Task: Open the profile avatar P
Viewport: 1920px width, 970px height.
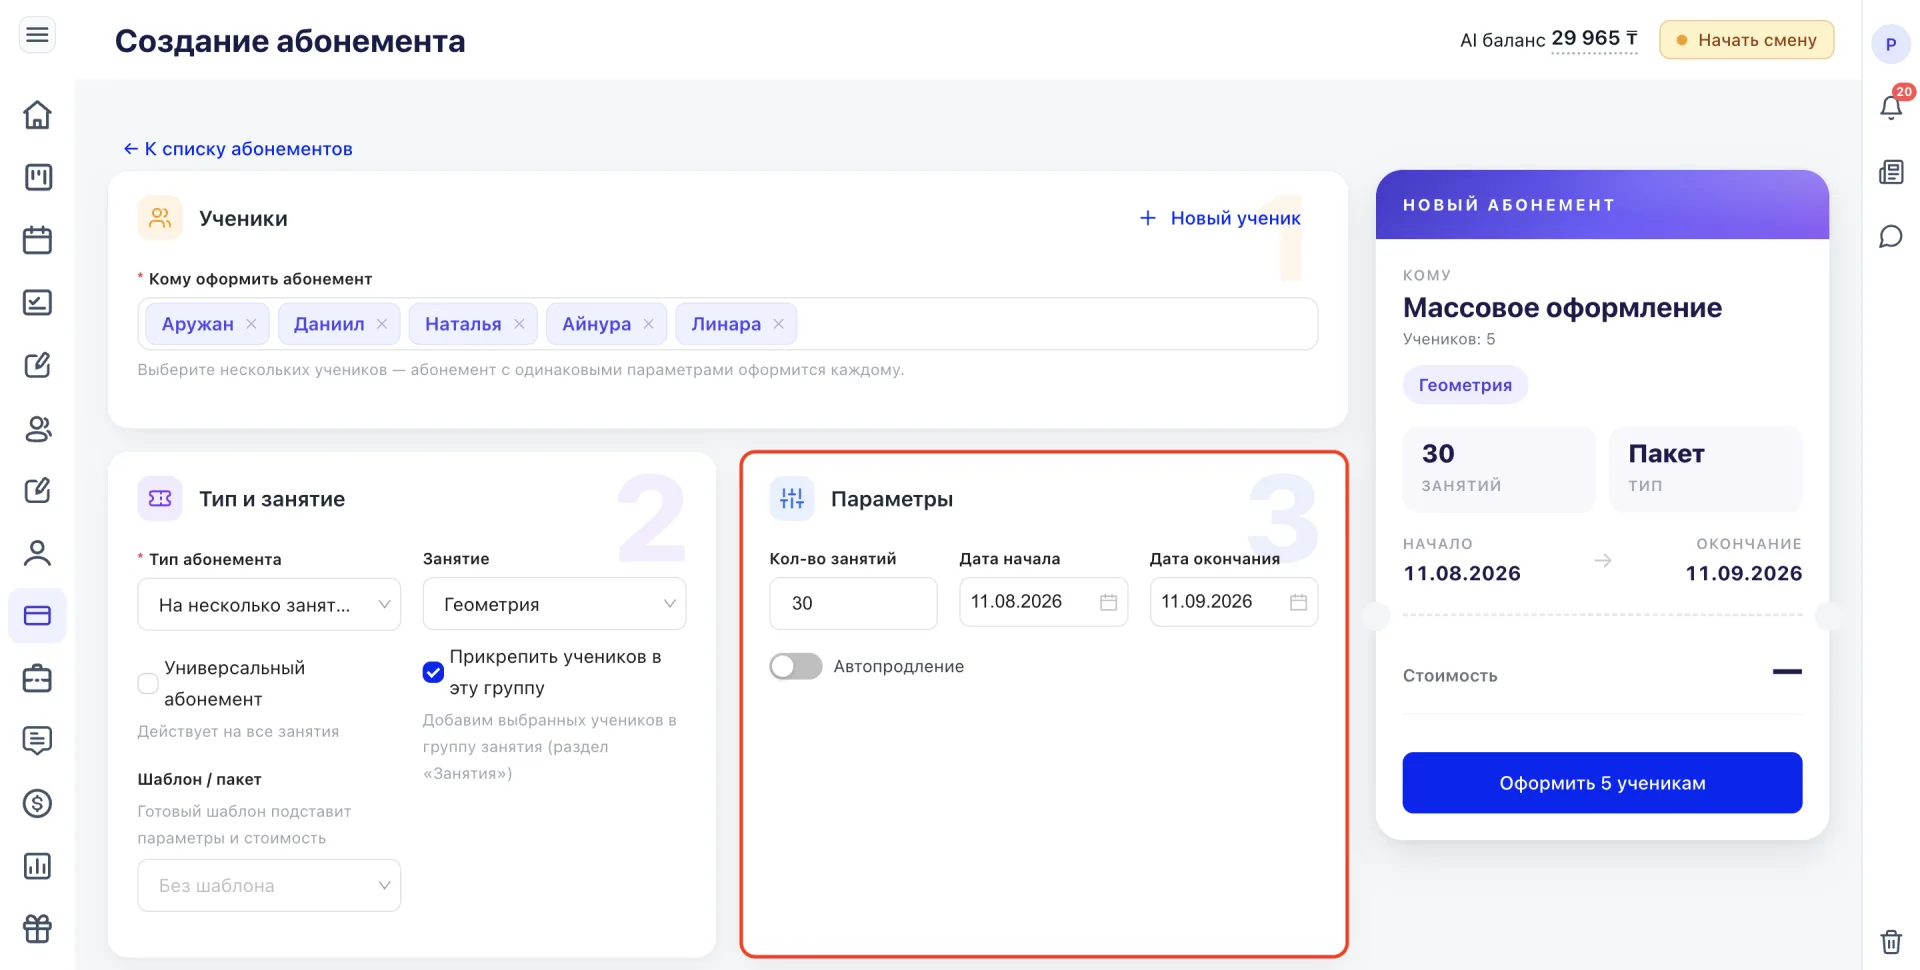Action: [1890, 44]
